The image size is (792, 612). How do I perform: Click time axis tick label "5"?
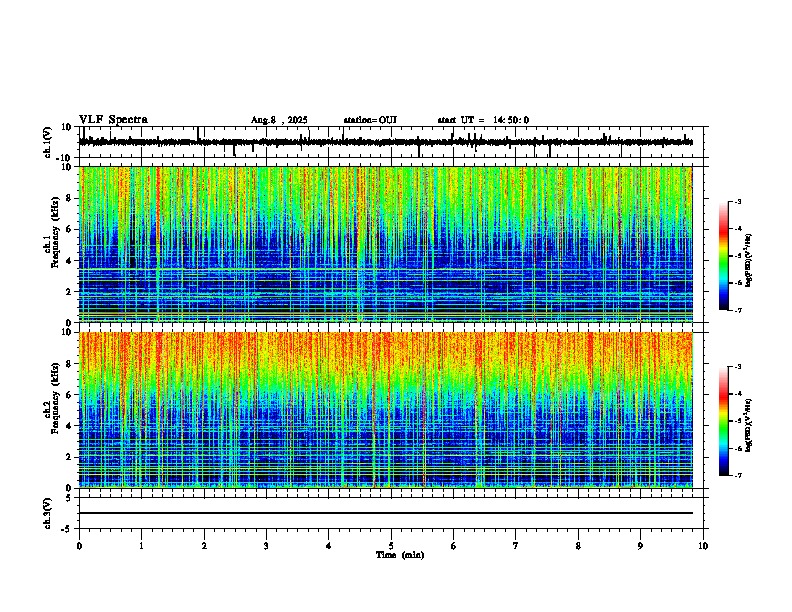tap(391, 546)
